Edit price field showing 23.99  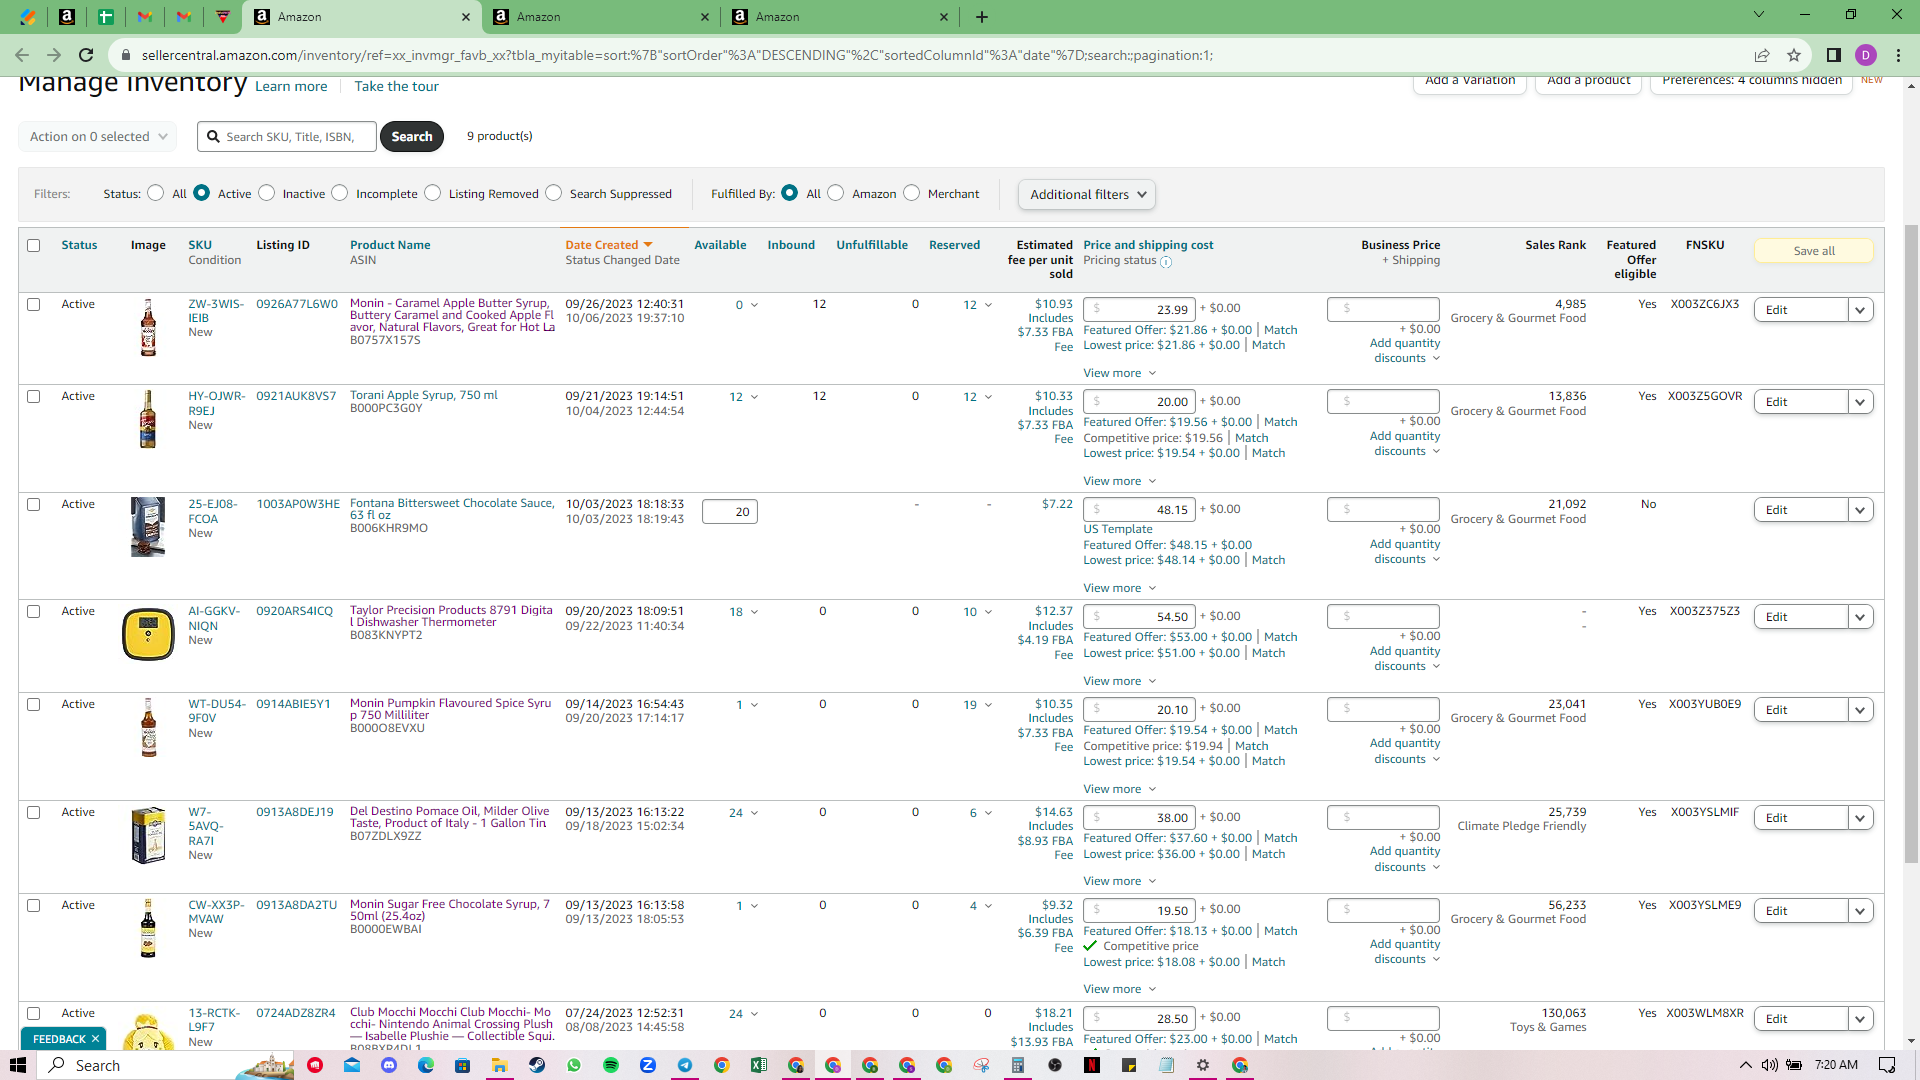pyautogui.click(x=1139, y=310)
